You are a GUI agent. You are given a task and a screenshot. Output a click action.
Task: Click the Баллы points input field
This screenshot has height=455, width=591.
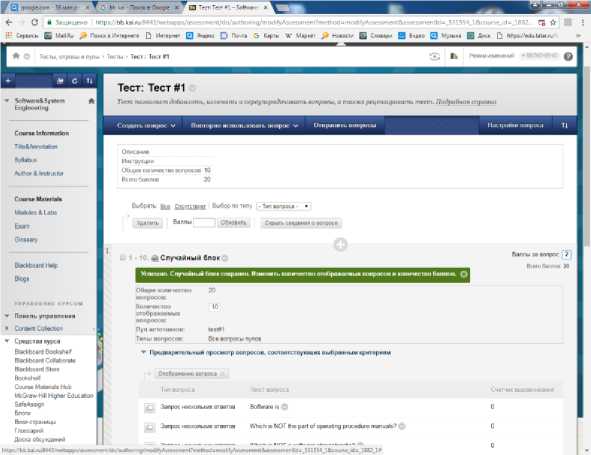[204, 222]
